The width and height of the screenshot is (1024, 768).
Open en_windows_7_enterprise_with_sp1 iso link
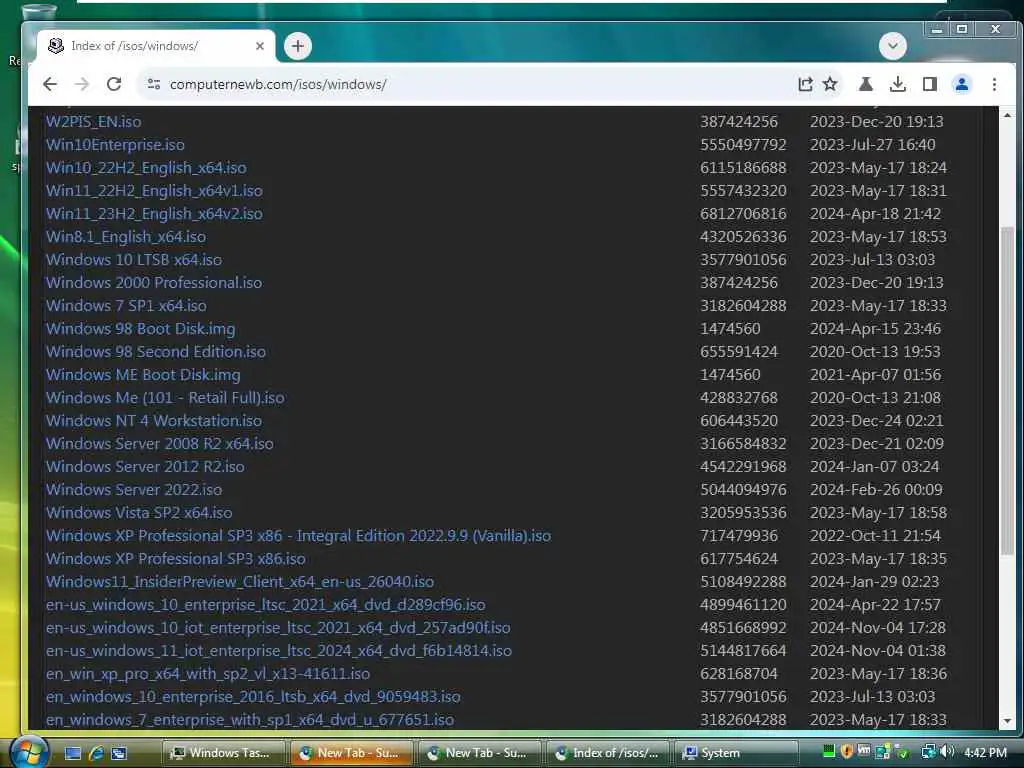point(249,720)
